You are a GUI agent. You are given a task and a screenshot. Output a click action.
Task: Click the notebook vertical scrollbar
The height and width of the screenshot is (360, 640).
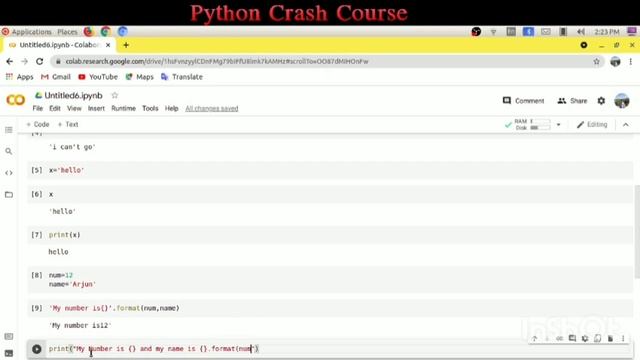[x=637, y=232]
